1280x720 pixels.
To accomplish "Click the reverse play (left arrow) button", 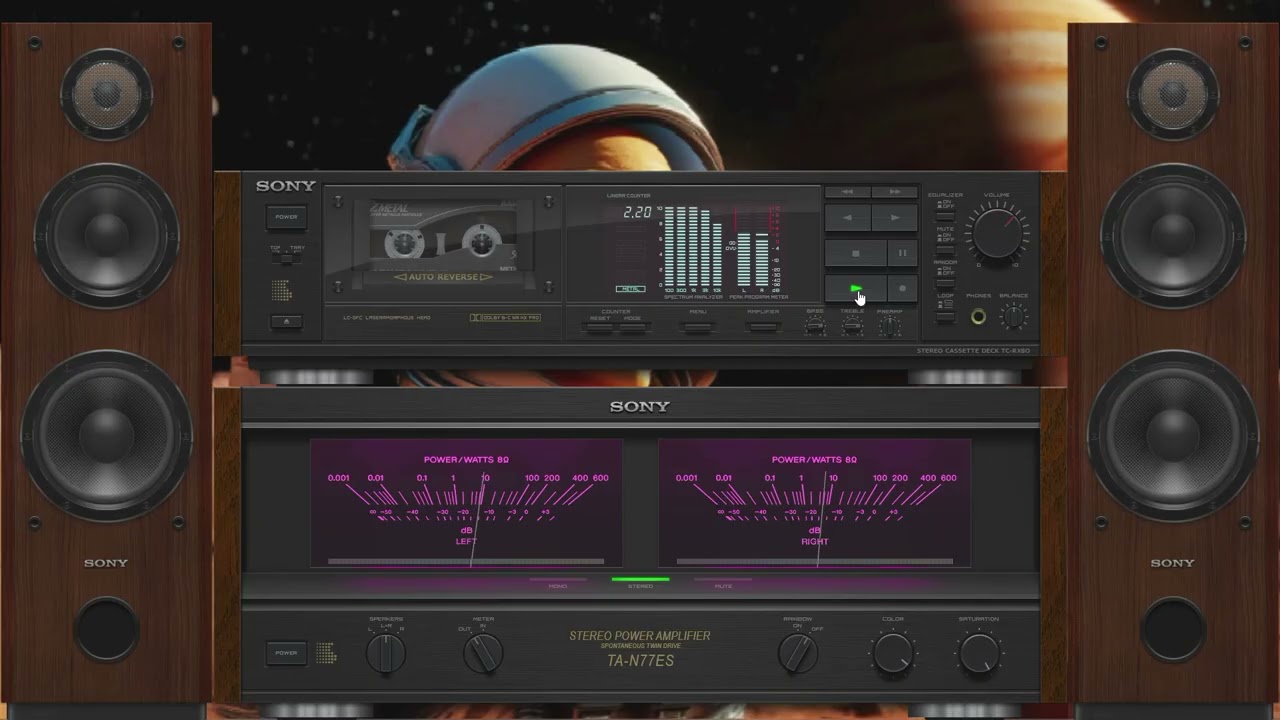I will coord(847,217).
